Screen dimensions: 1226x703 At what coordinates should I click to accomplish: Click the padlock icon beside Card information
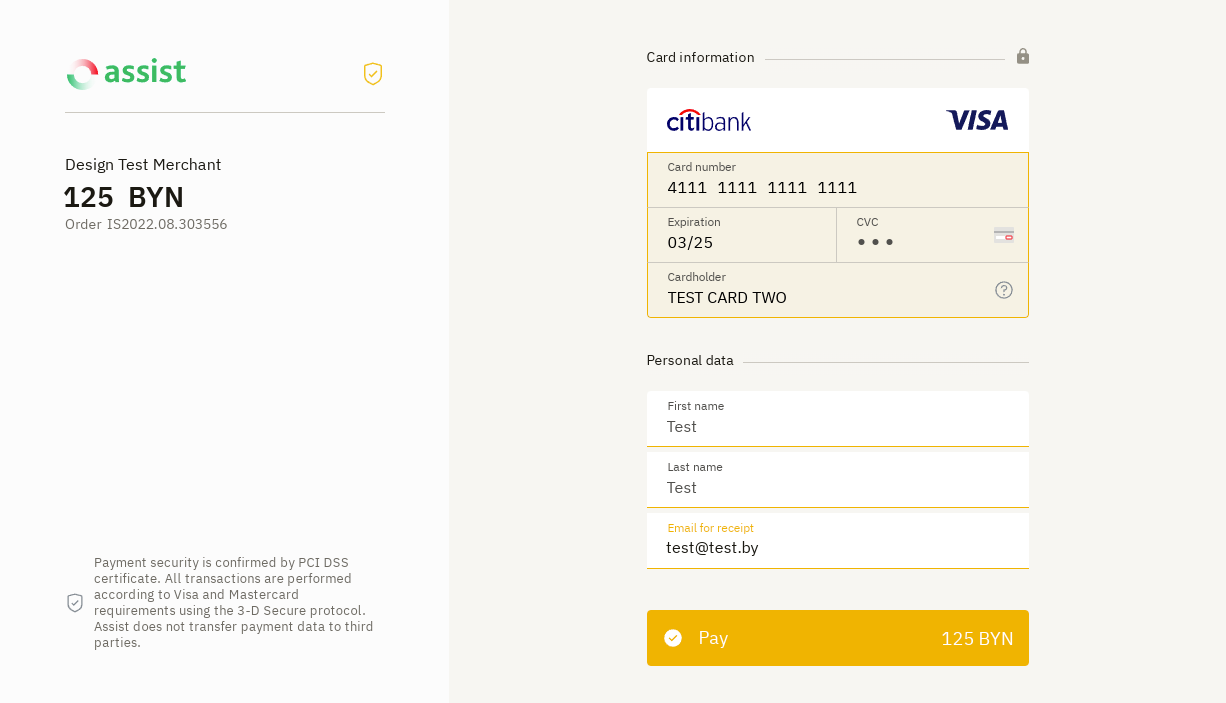(1023, 56)
